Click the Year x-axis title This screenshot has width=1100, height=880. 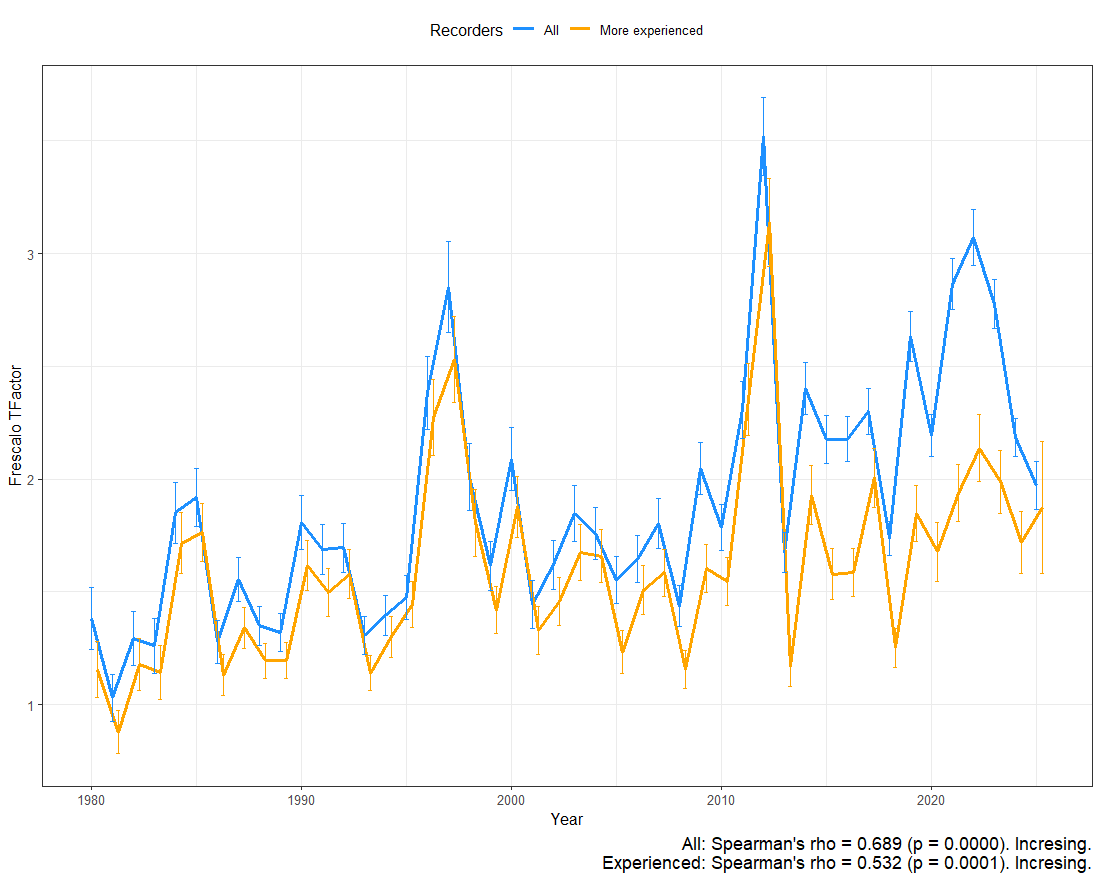tap(566, 819)
